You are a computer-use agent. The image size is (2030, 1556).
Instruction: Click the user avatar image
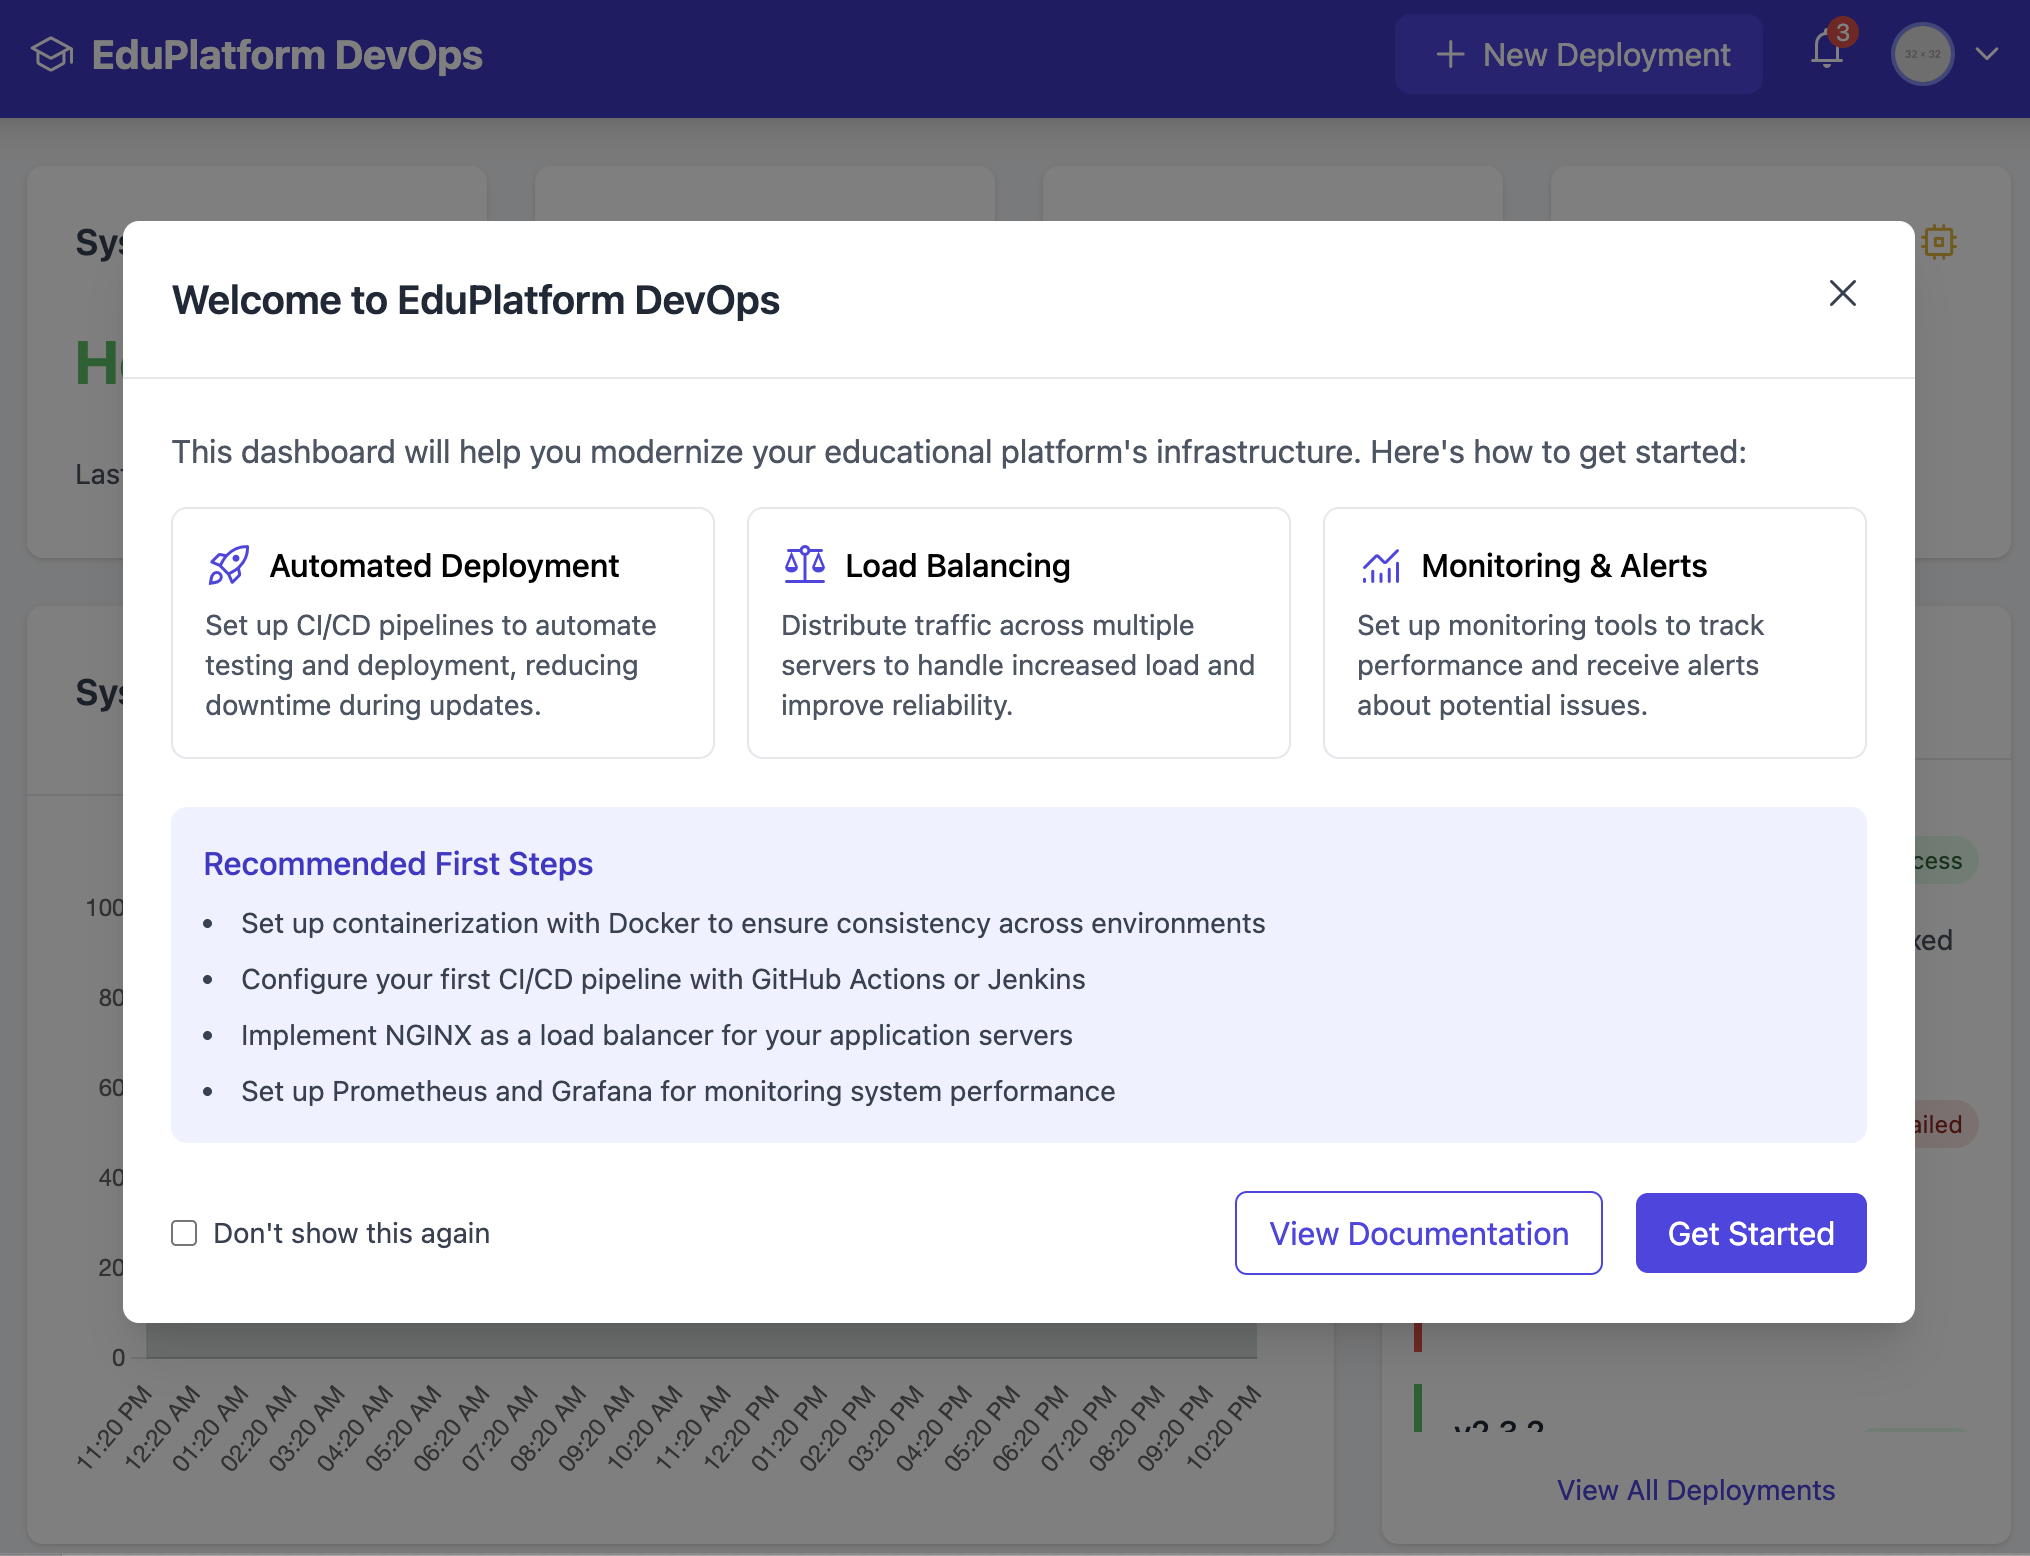click(x=1921, y=54)
